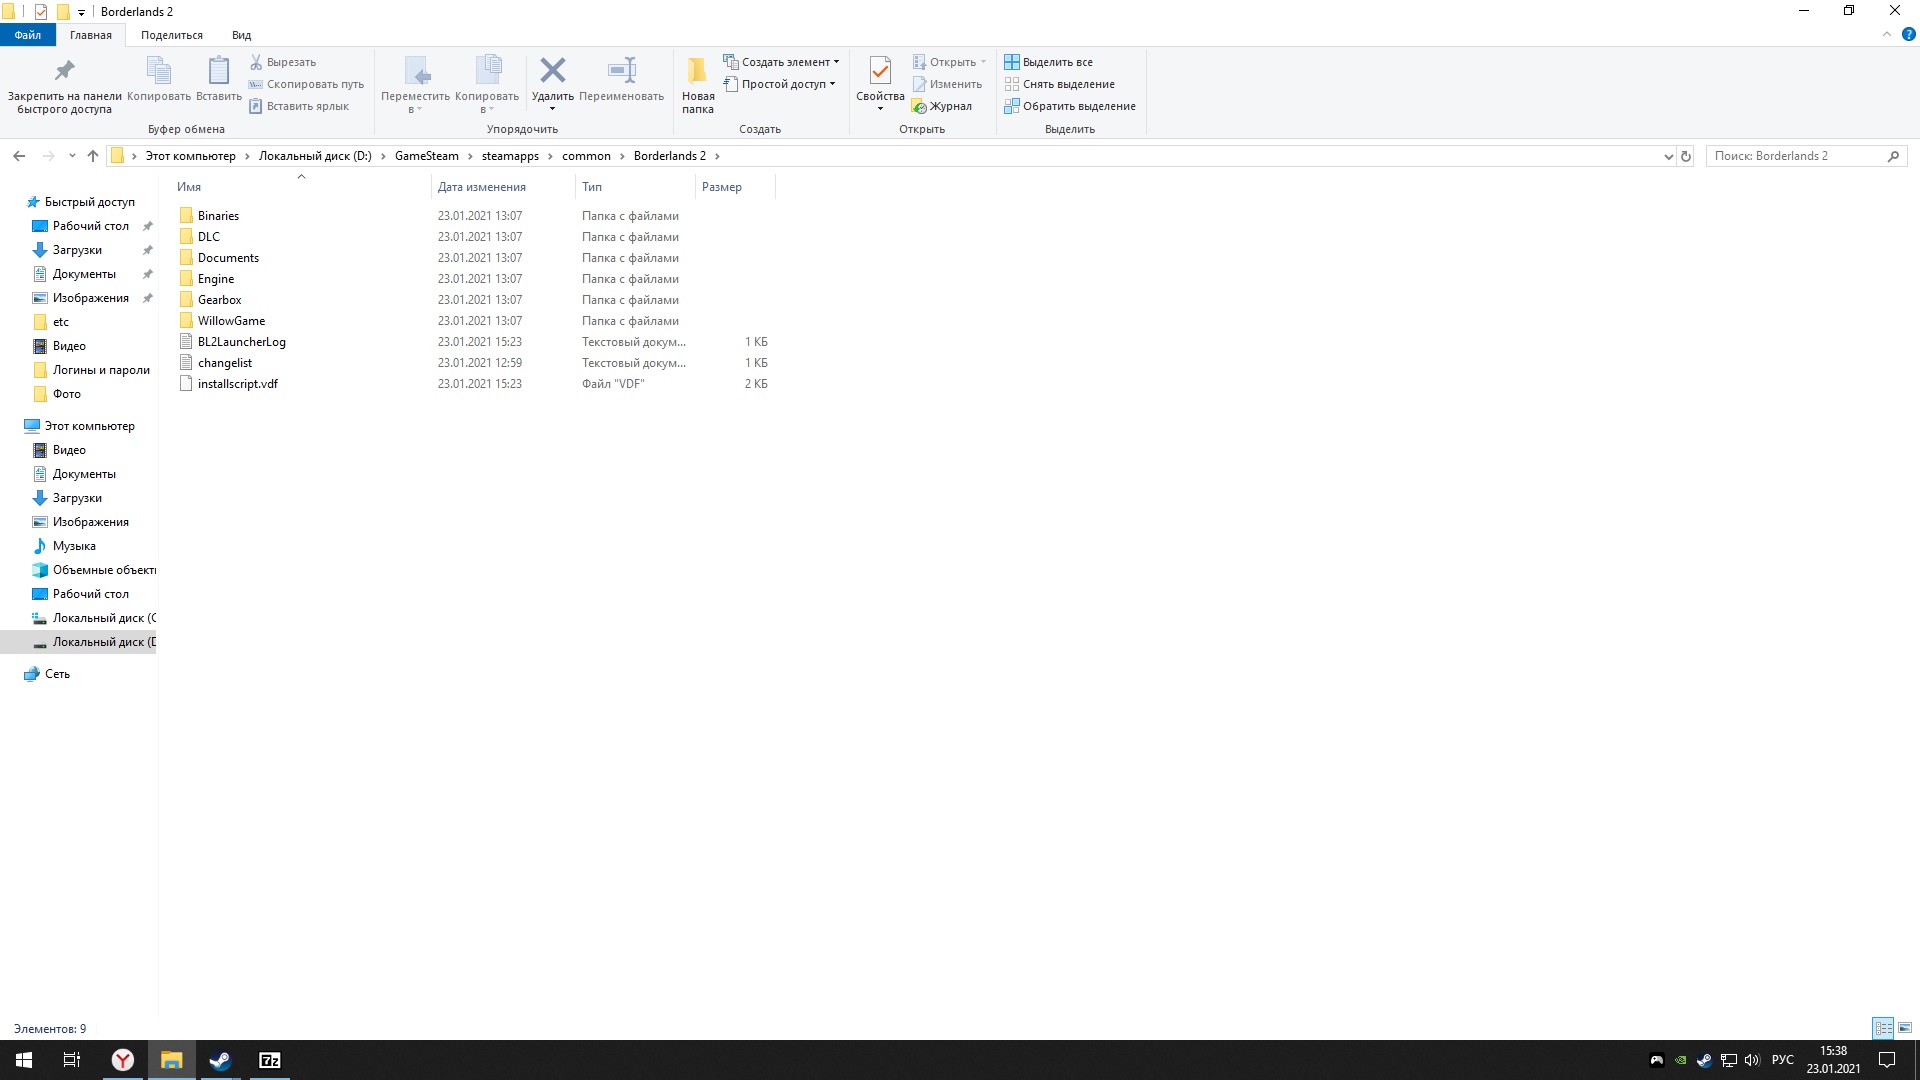Collapse the ribbon with chevron arrow
This screenshot has width=1920, height=1080.
click(1887, 35)
